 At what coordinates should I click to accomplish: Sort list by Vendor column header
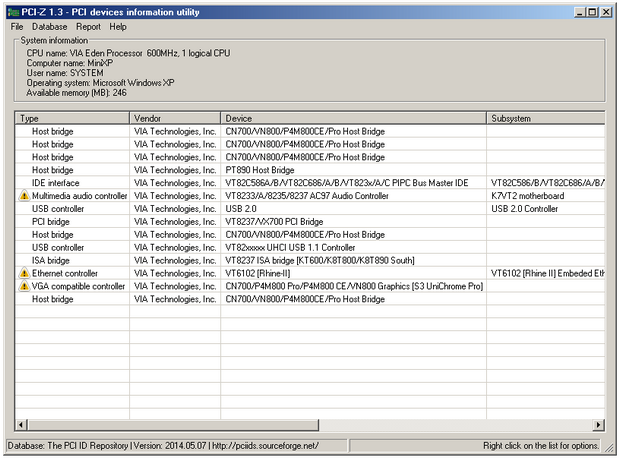pos(175,118)
